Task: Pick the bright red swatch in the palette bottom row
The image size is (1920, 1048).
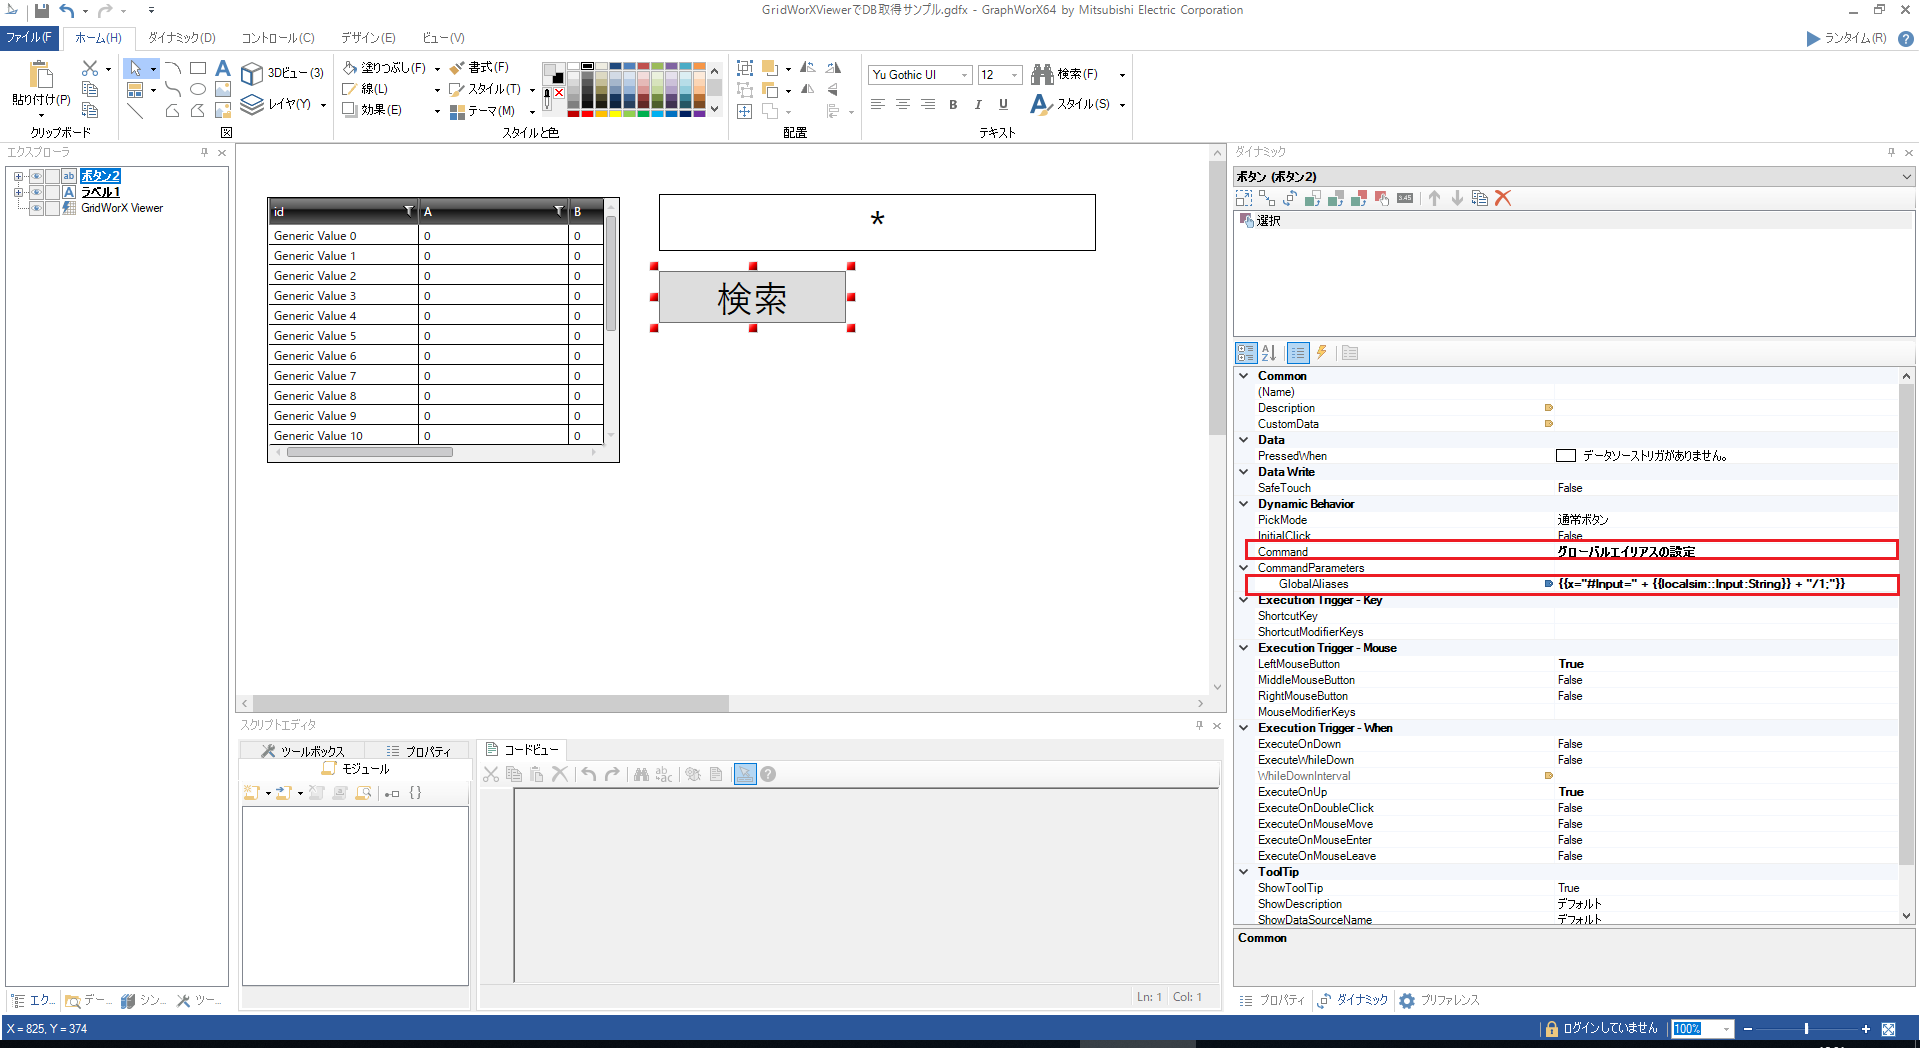Action: point(587,113)
